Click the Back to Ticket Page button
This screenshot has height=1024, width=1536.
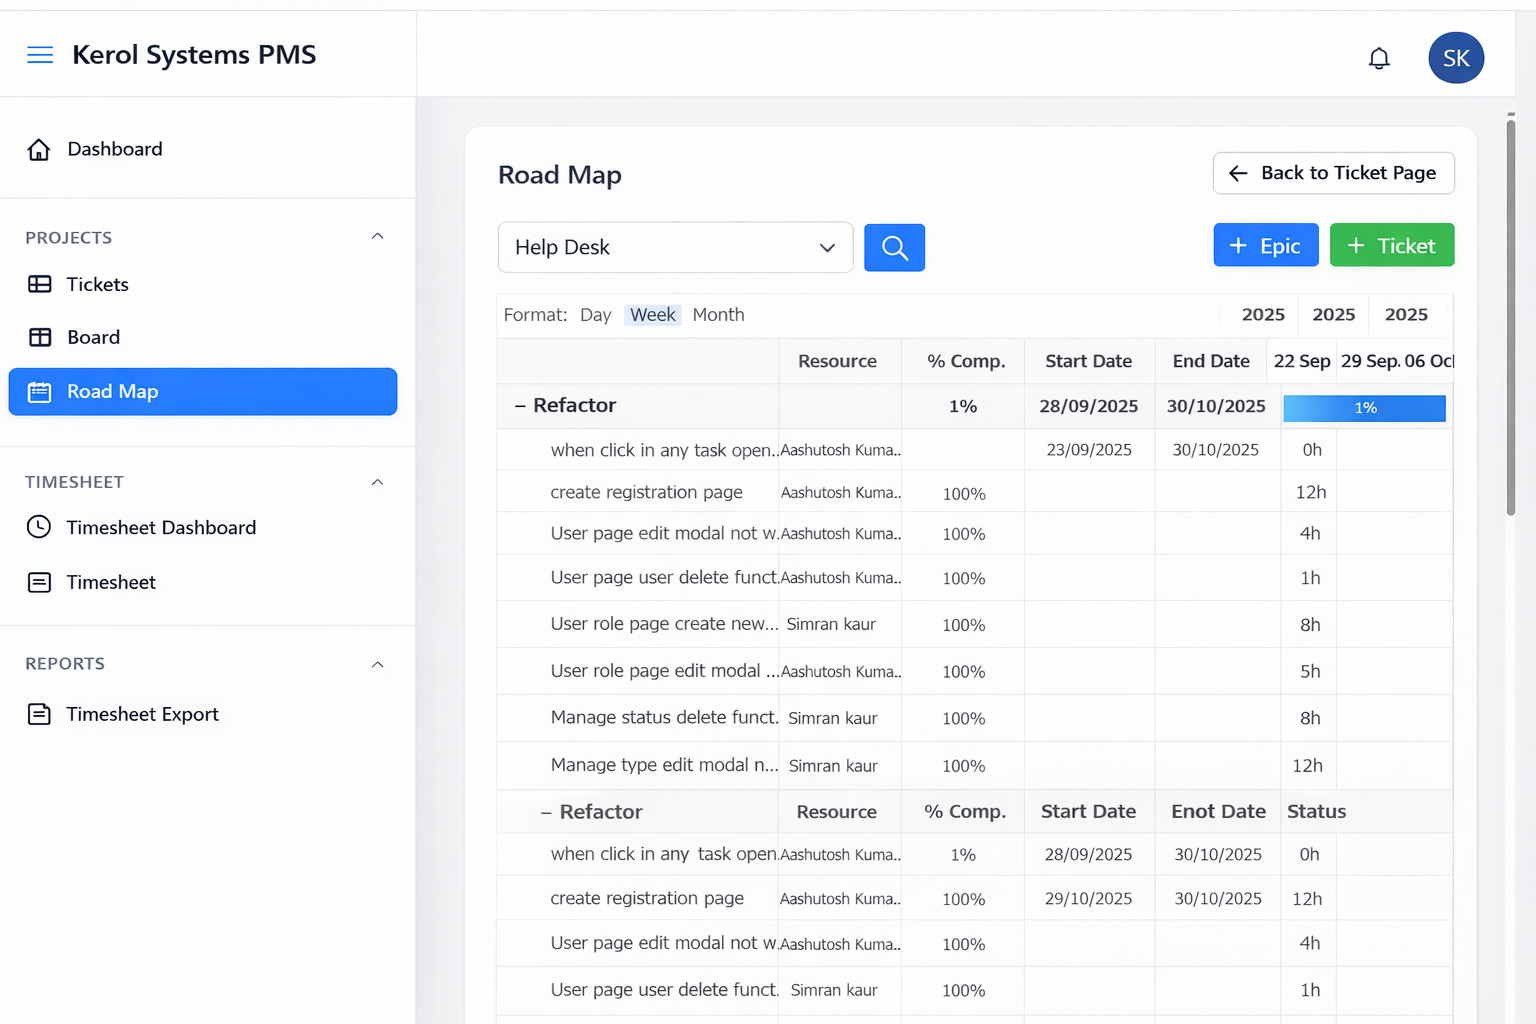coord(1333,174)
